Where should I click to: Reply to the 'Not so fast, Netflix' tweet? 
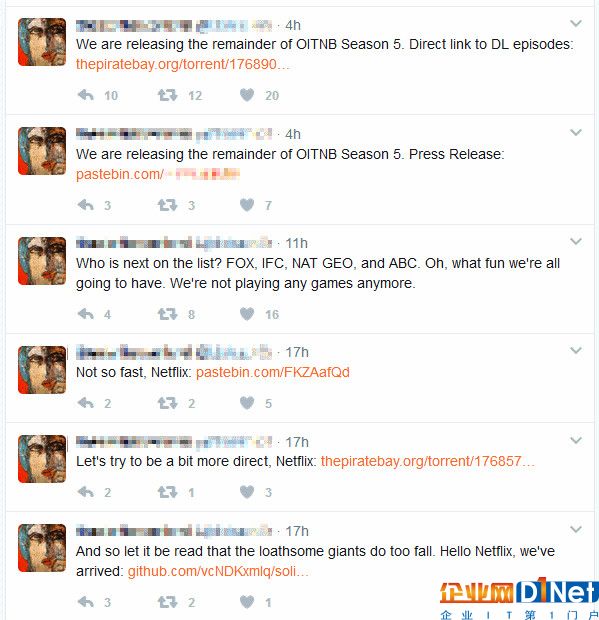[86, 403]
